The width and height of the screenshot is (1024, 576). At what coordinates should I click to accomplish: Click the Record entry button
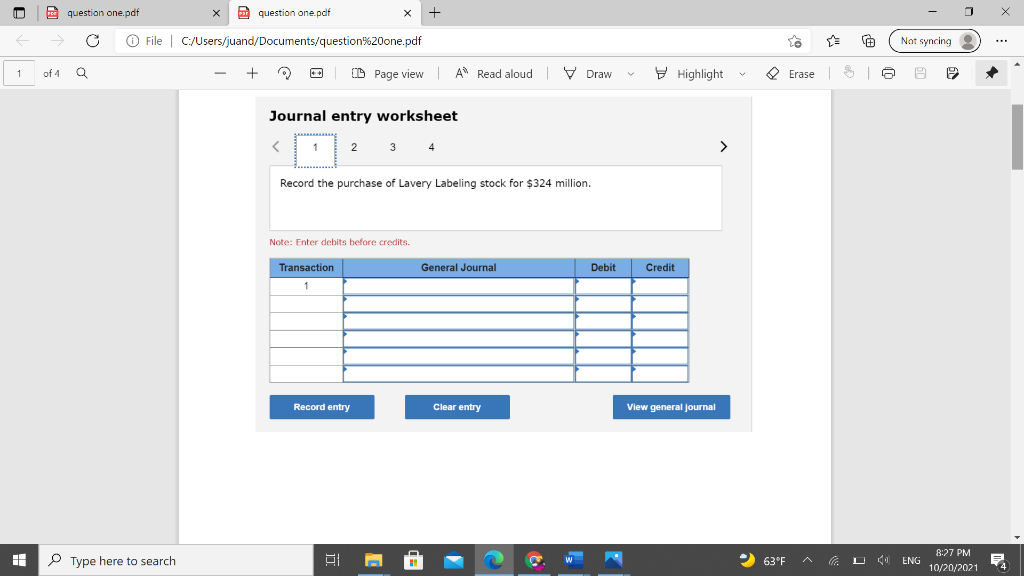[x=321, y=407]
